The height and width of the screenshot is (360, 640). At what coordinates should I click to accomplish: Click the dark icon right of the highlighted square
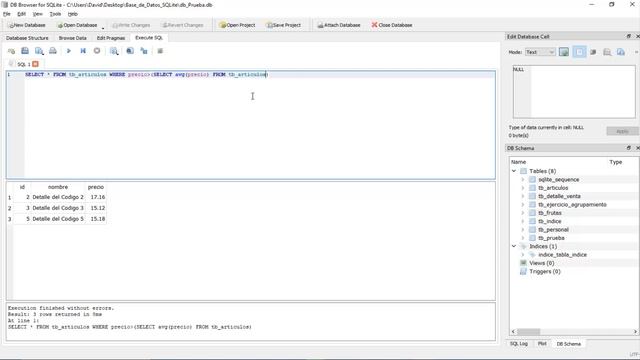pos(593,52)
